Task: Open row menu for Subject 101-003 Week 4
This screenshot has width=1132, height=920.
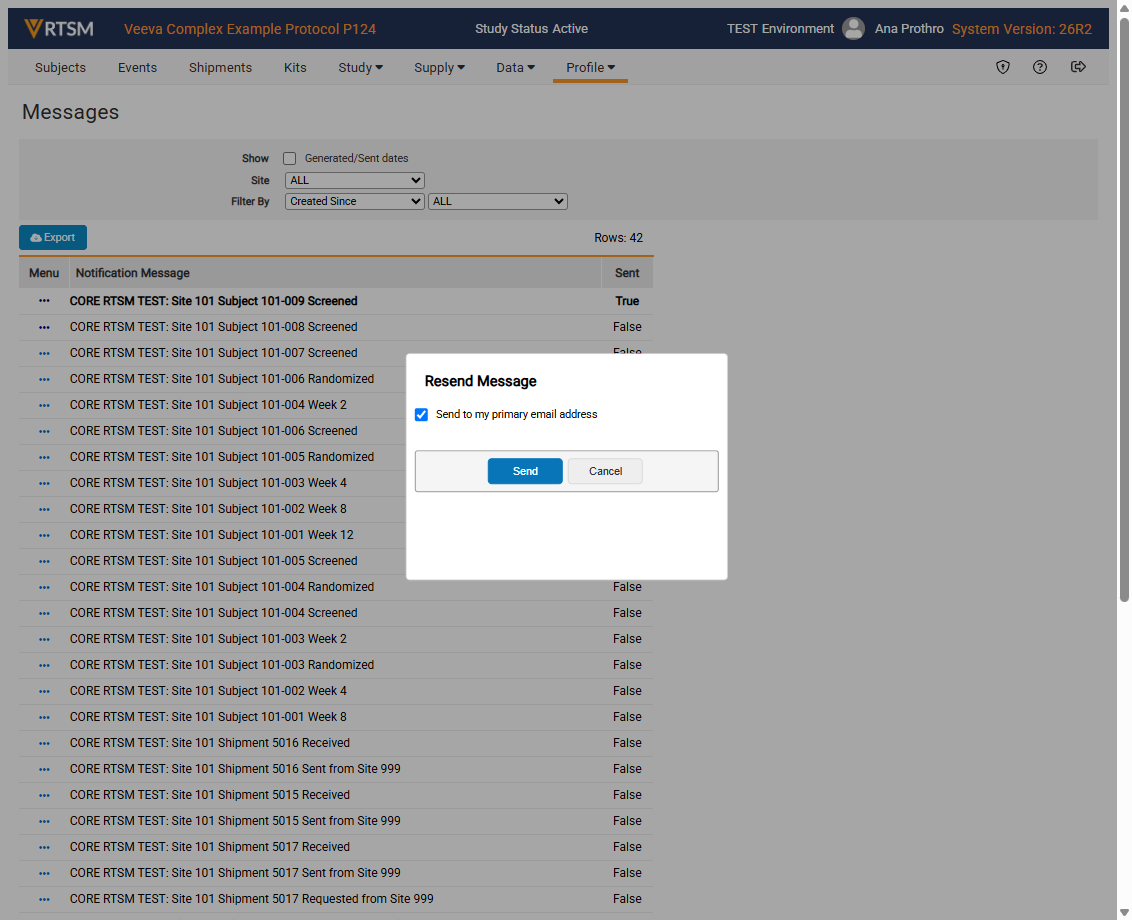Action: tap(44, 483)
